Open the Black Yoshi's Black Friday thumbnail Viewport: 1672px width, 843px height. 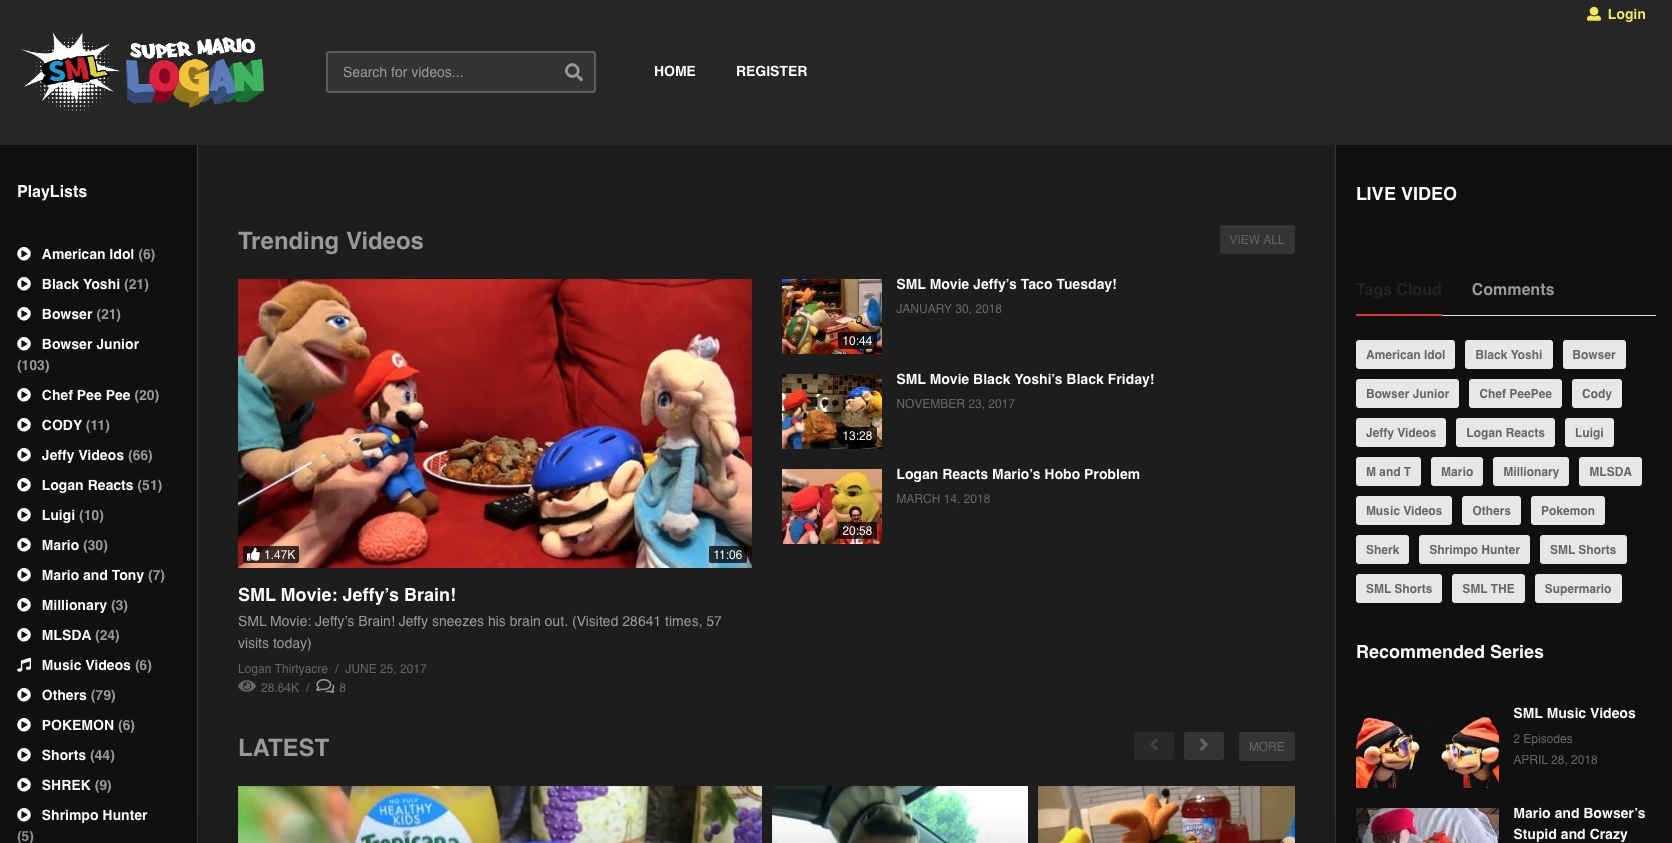click(832, 411)
